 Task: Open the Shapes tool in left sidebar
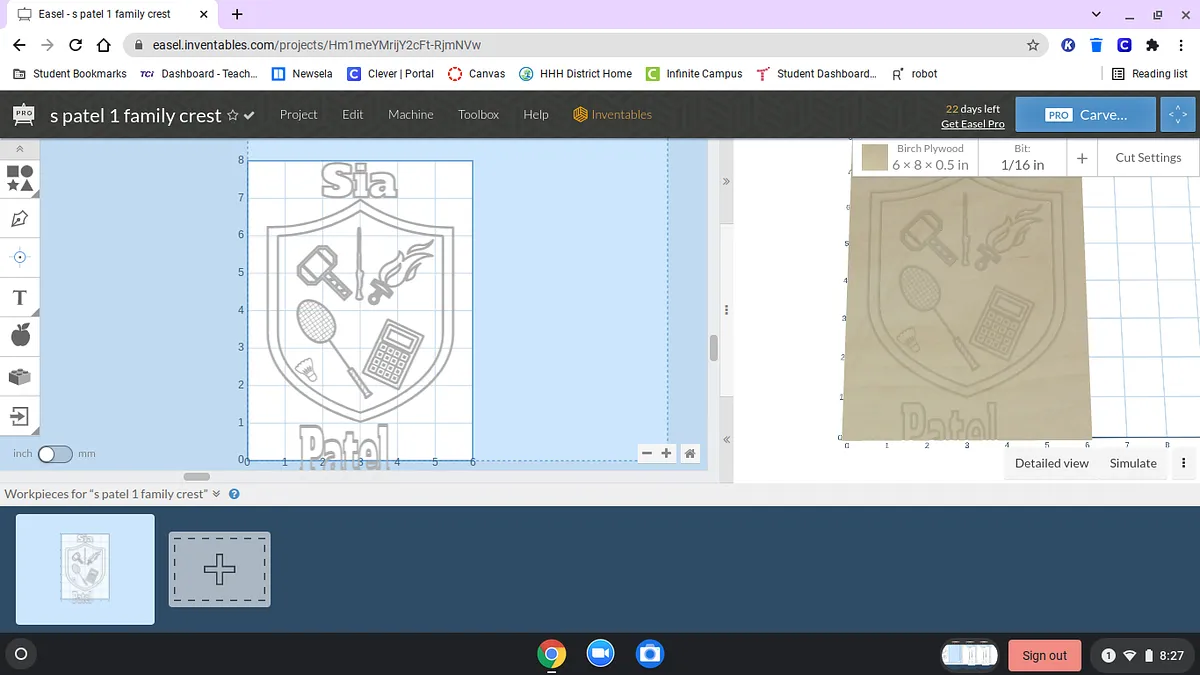pyautogui.click(x=20, y=178)
